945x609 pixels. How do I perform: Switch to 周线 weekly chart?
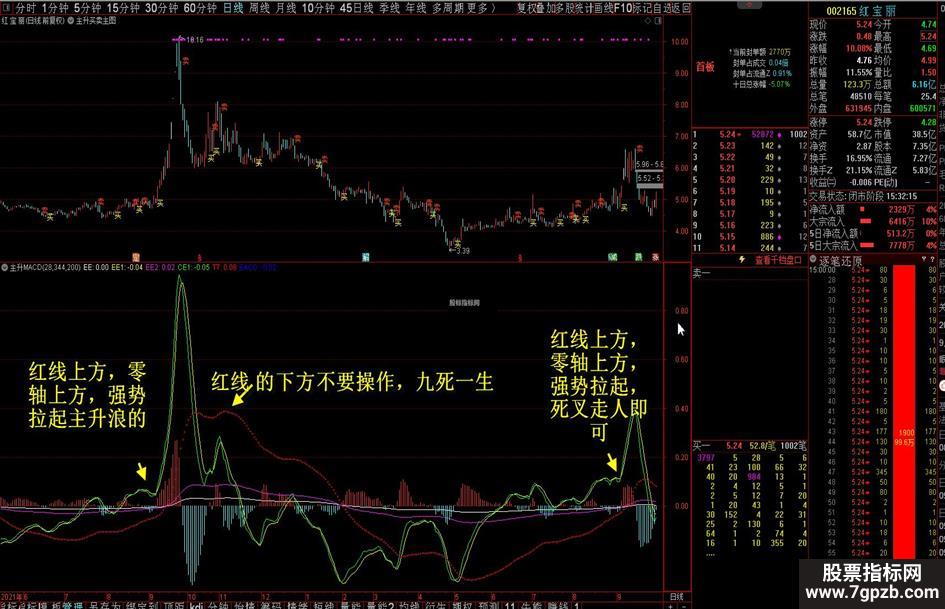coord(259,8)
